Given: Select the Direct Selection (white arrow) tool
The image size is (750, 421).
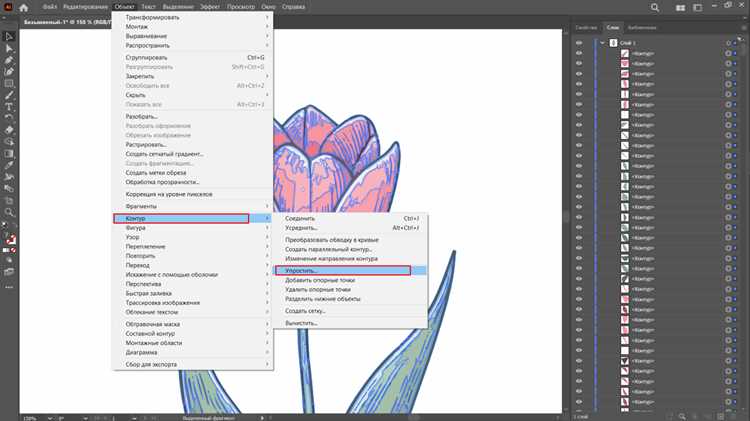Looking at the screenshot, I should [x=9, y=48].
